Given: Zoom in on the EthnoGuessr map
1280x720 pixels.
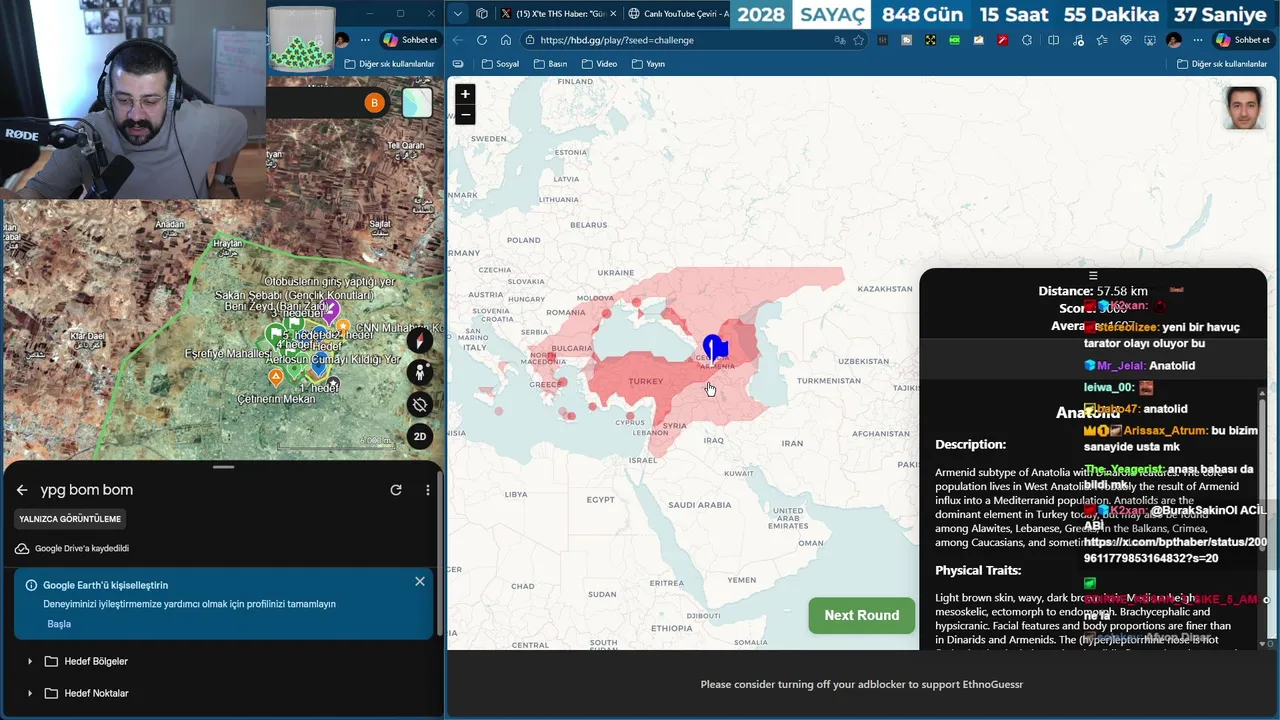Looking at the screenshot, I should pos(465,94).
